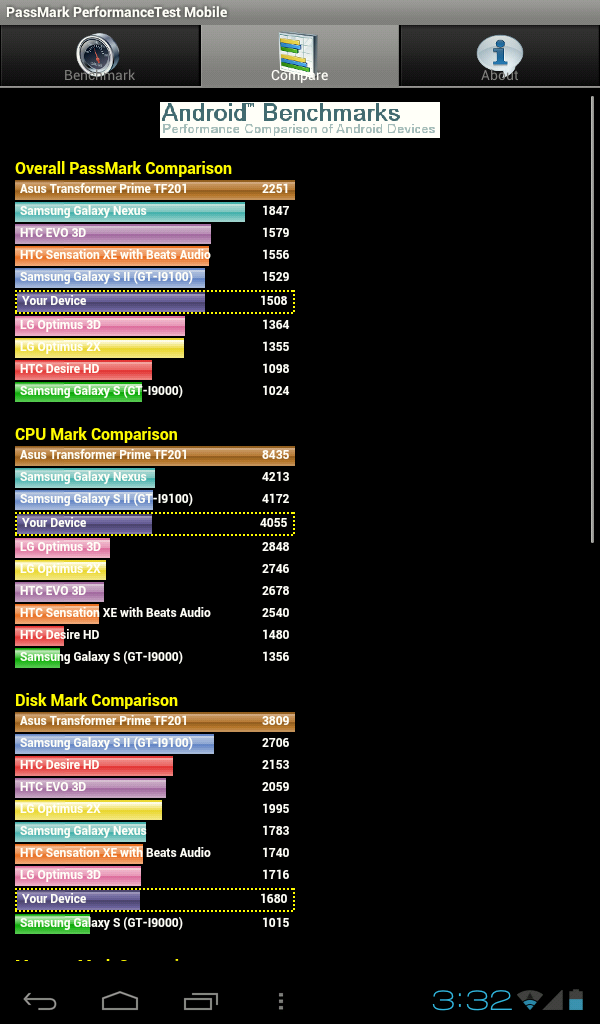This screenshot has width=600, height=1024.
Task: Click the vertical scrollbar on the right
Action: click(592, 320)
